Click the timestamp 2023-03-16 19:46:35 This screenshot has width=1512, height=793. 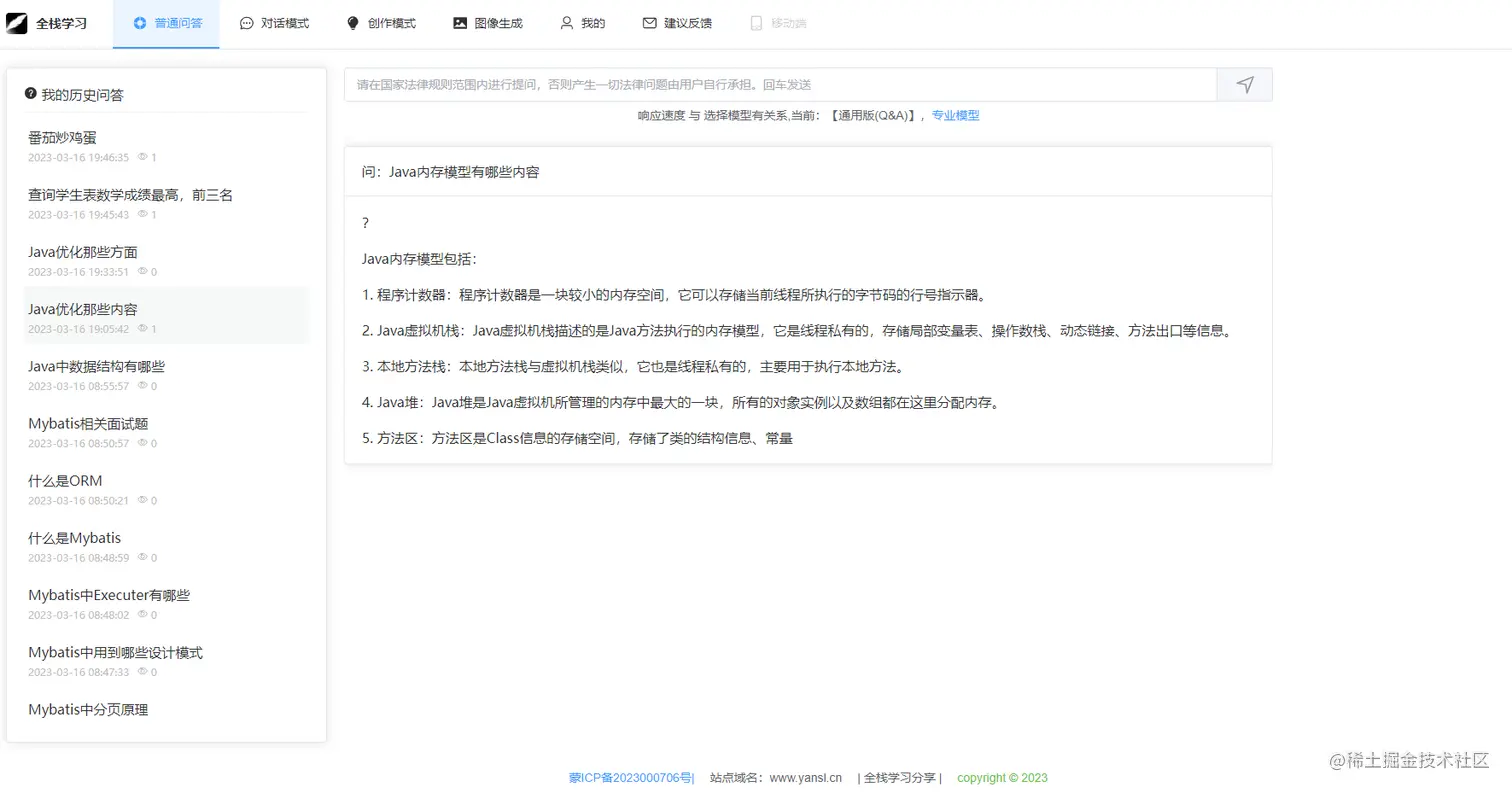[79, 157]
